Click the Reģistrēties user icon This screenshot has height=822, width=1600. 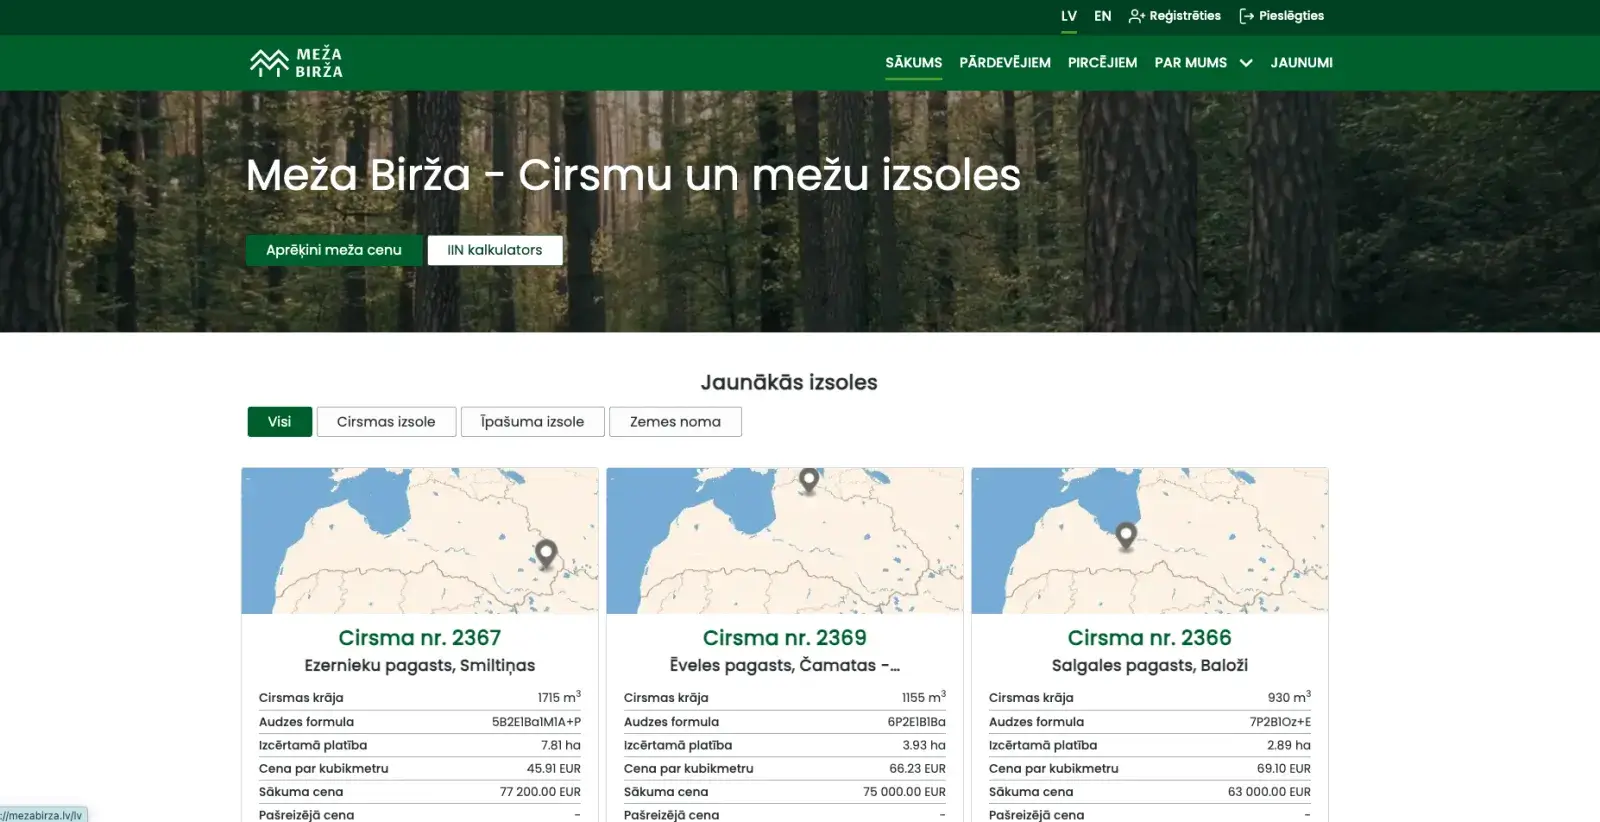tap(1136, 16)
